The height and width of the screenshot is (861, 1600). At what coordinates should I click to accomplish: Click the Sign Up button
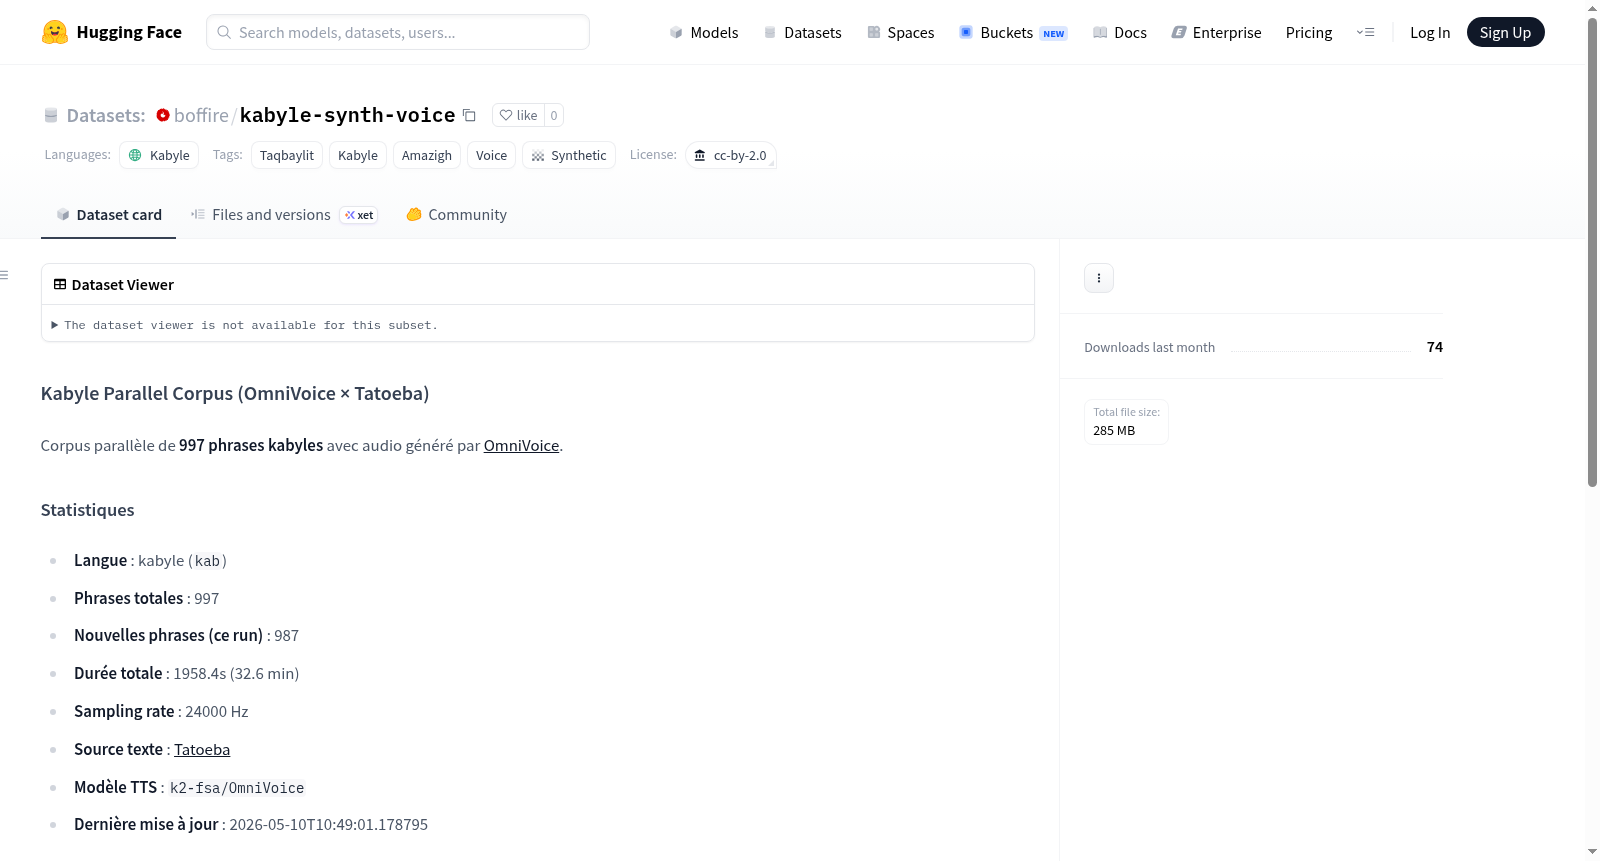tap(1505, 32)
